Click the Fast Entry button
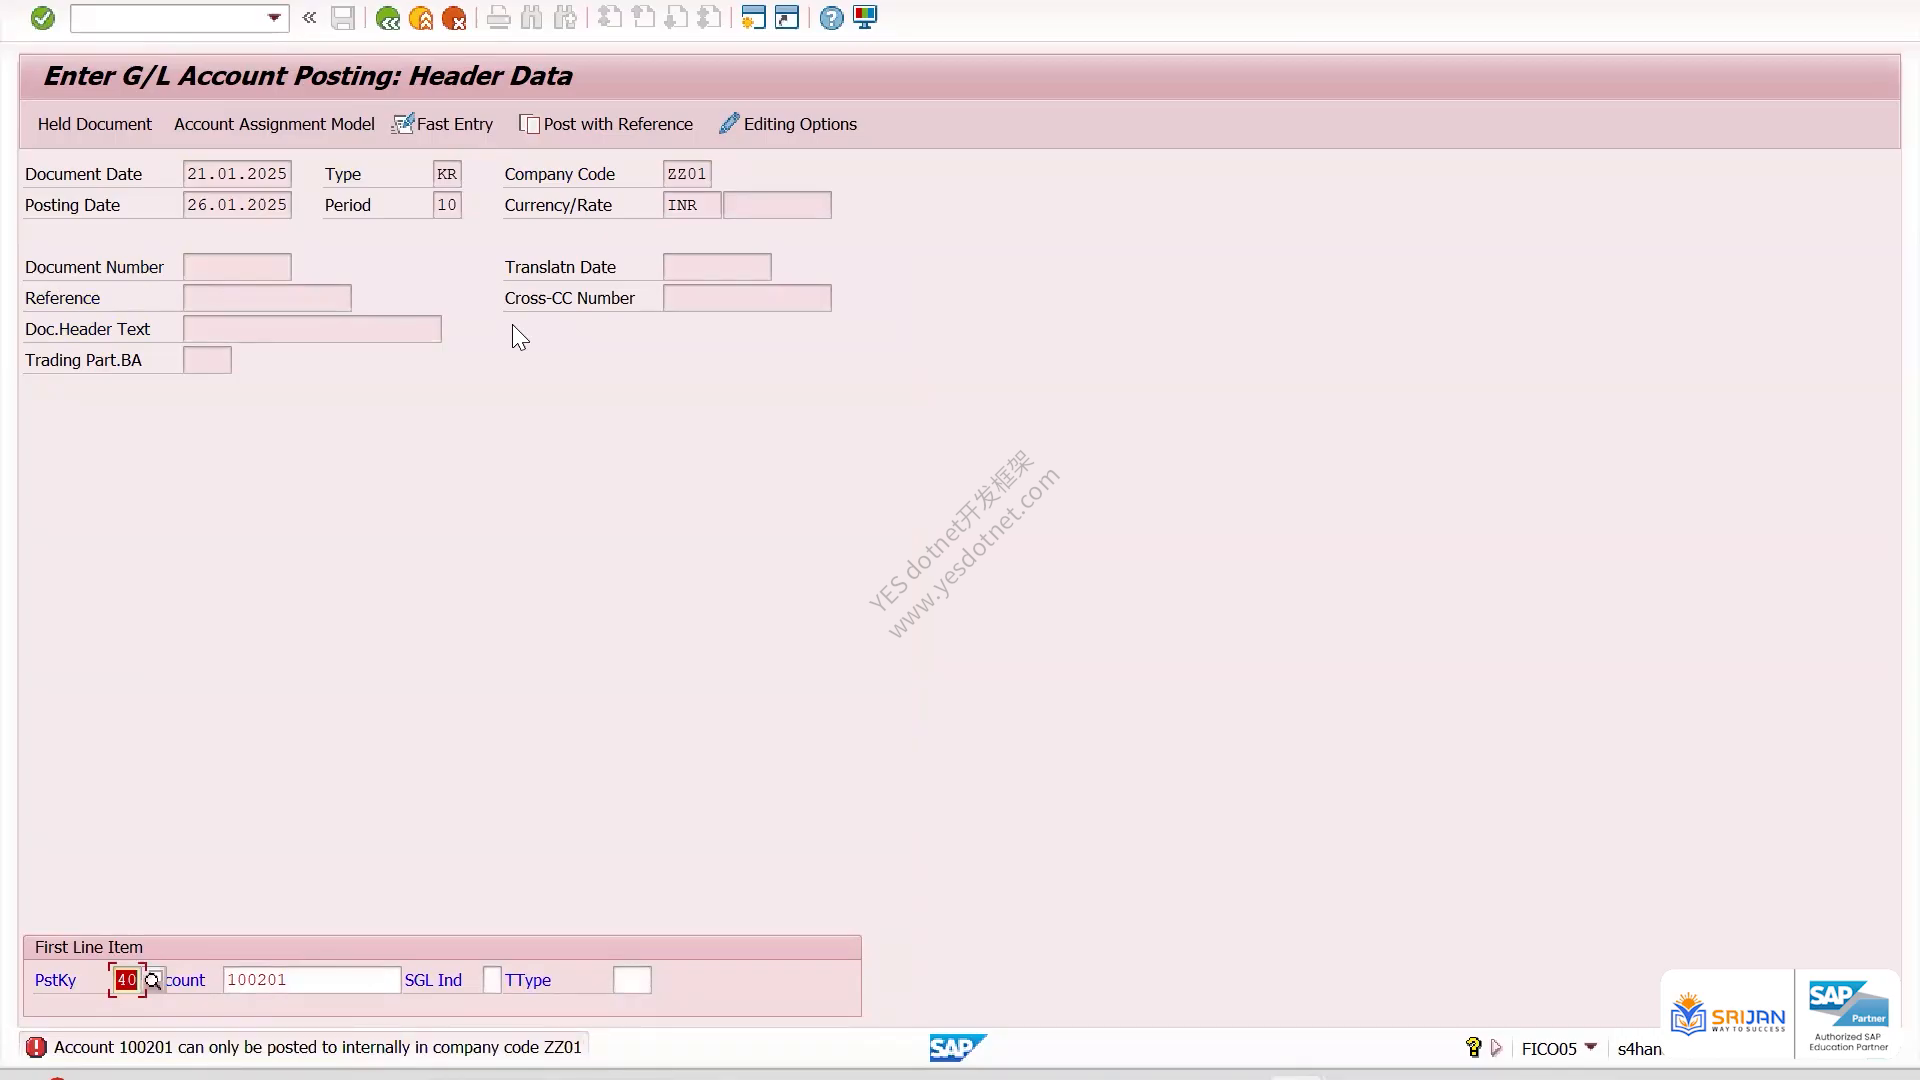 tap(443, 124)
